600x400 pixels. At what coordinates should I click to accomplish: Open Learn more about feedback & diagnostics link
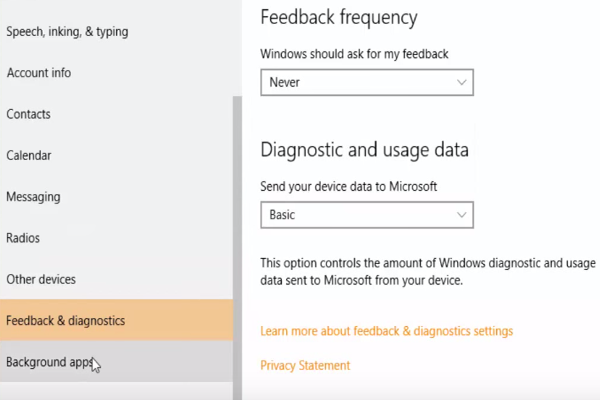(386, 331)
